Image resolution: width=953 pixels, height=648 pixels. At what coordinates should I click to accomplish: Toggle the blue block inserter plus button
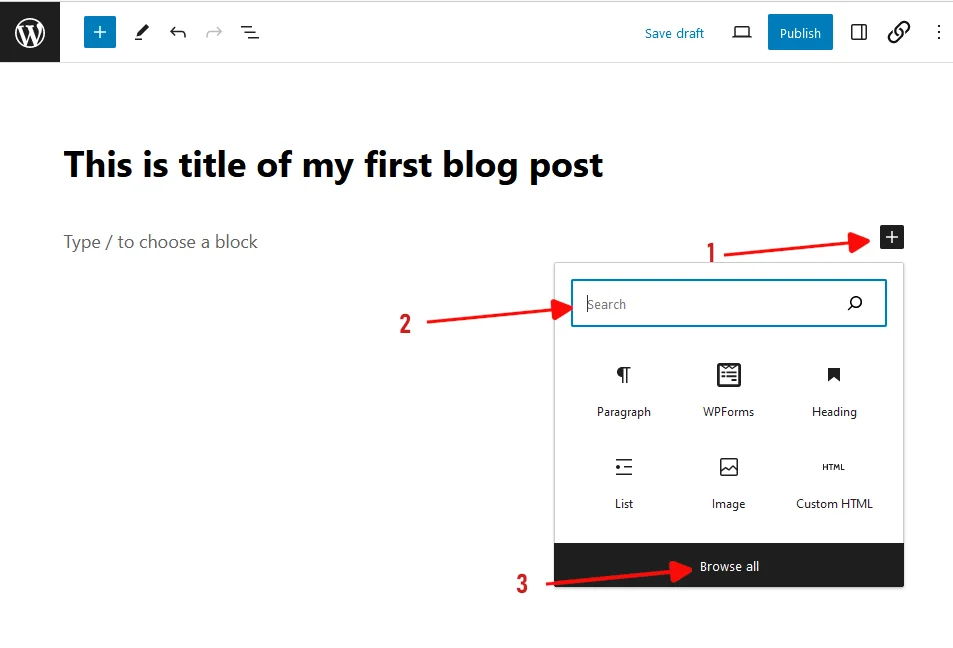(100, 32)
